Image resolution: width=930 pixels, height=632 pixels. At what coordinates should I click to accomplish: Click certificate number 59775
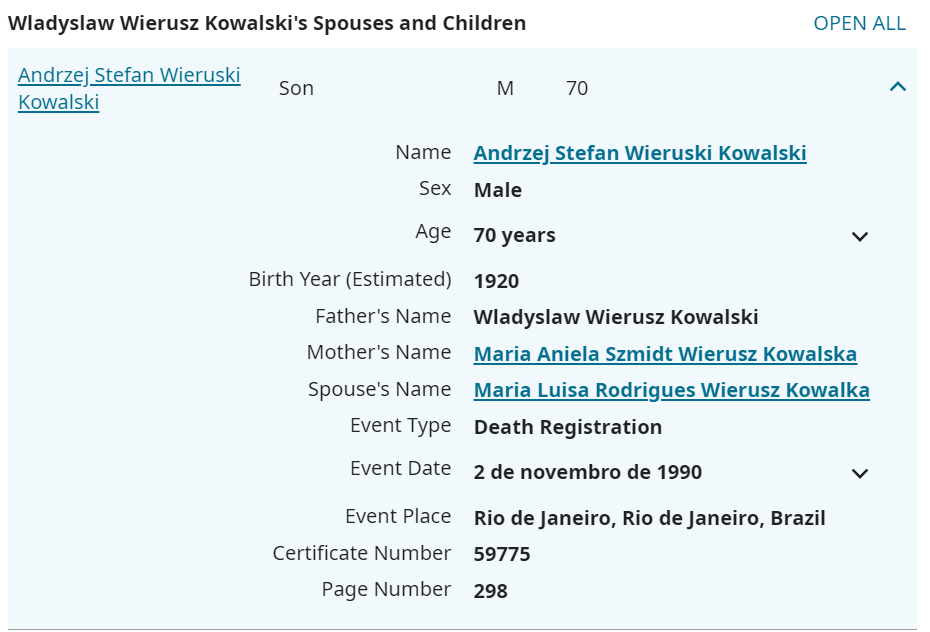coord(502,554)
